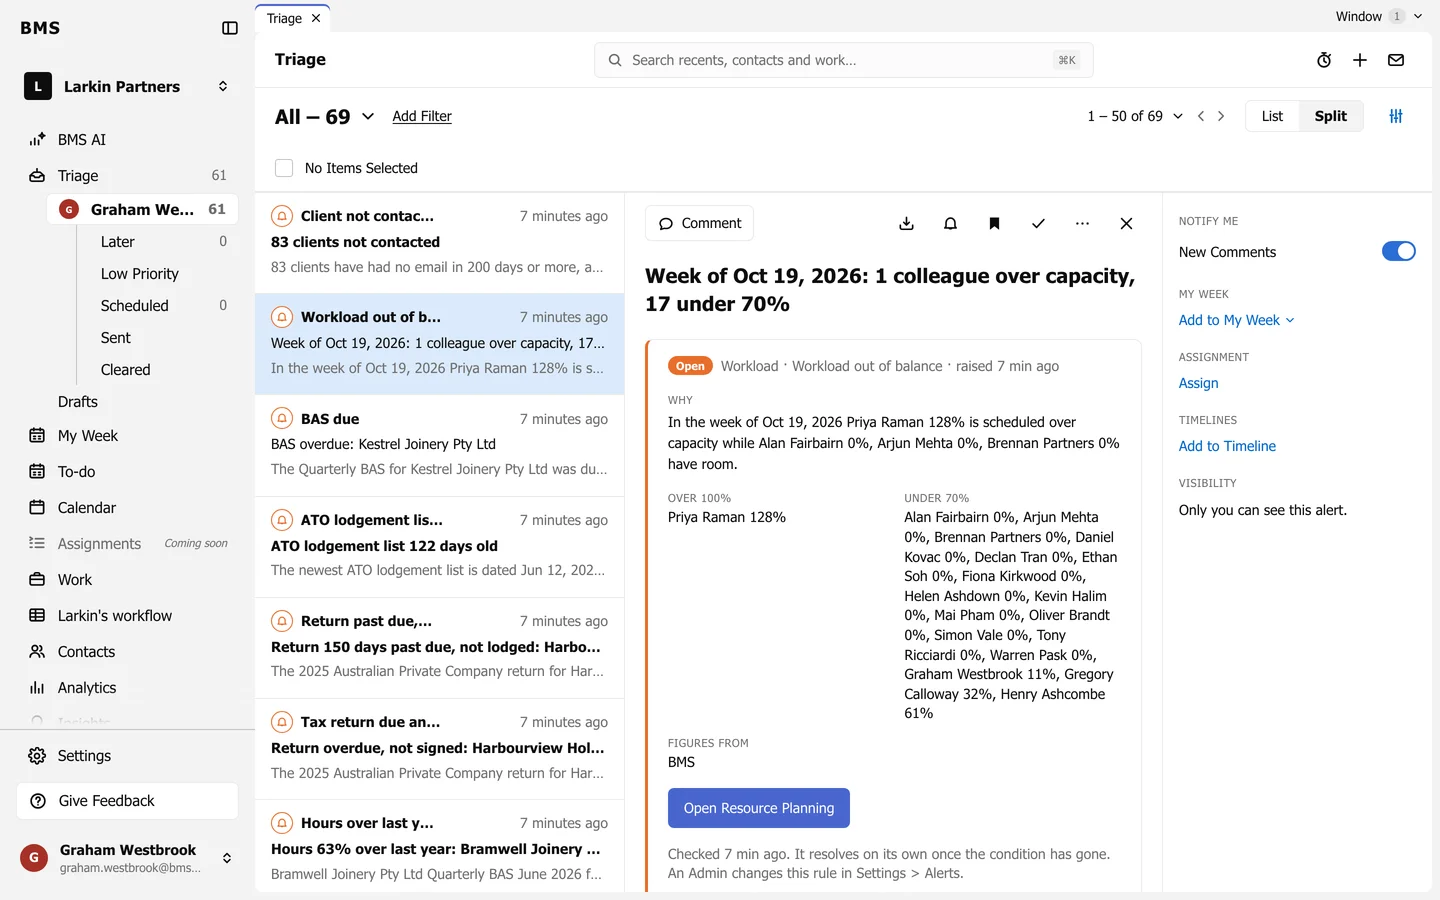Download the alert with the download icon

906,223
